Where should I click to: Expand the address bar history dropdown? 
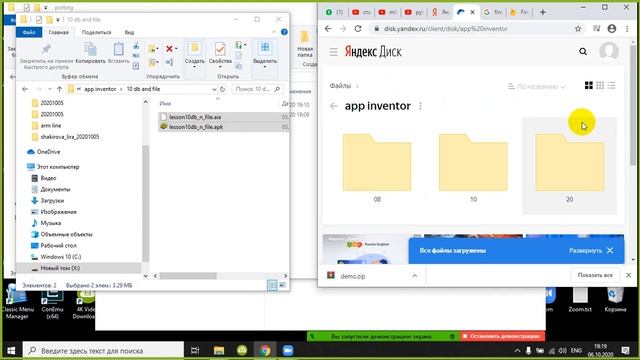[x=214, y=89]
